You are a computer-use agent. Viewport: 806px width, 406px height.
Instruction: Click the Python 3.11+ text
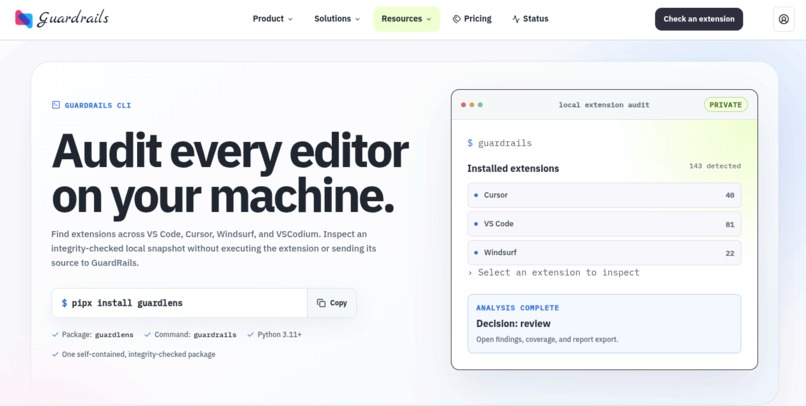[x=280, y=335]
